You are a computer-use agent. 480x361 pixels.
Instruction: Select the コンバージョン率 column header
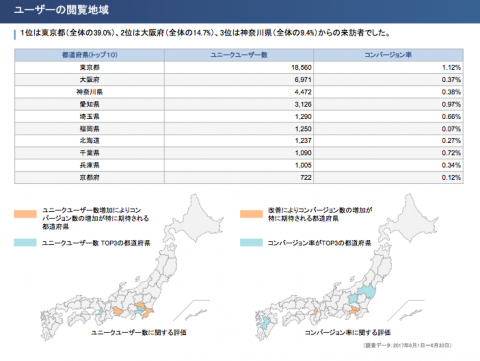coord(388,55)
